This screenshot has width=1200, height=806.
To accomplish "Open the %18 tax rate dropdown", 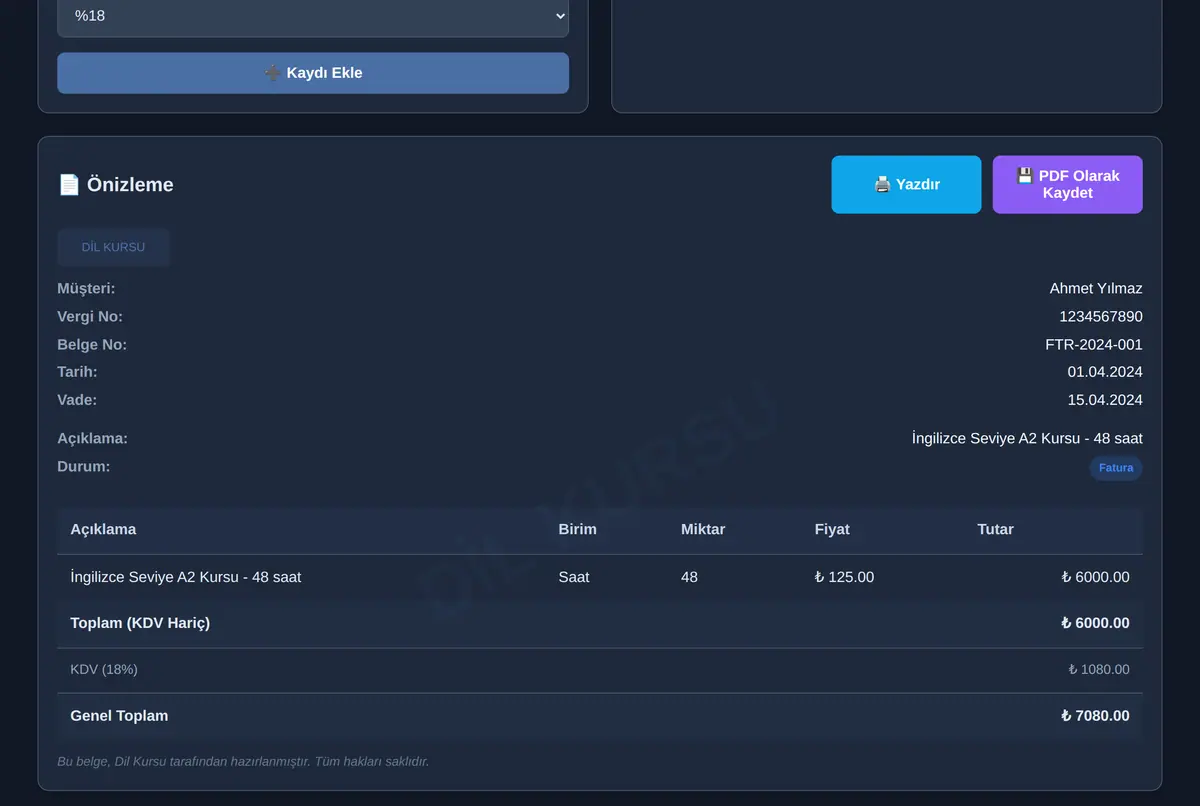I will point(313,17).
